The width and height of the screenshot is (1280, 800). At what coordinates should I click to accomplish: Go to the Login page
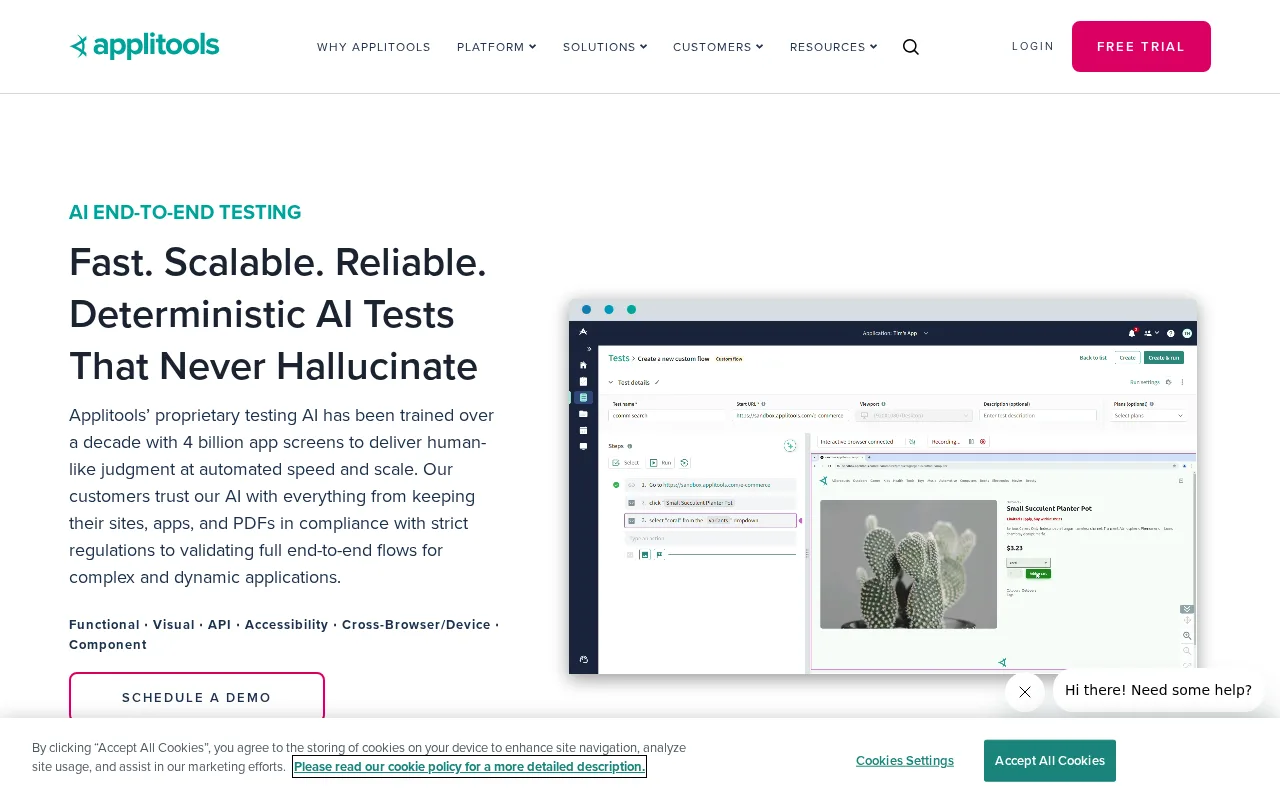[x=1033, y=46]
